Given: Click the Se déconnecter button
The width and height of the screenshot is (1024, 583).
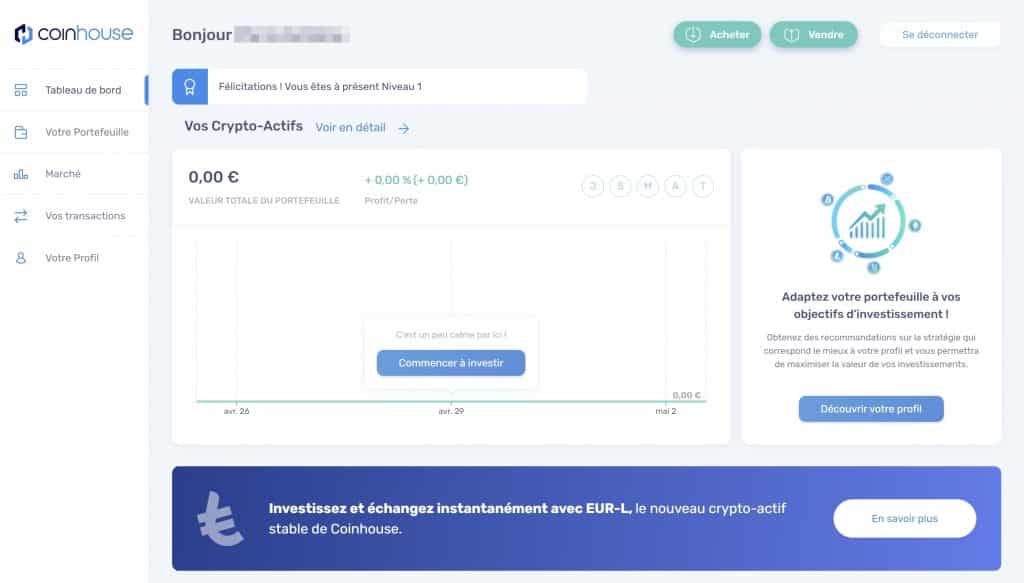Looking at the screenshot, I should (939, 33).
